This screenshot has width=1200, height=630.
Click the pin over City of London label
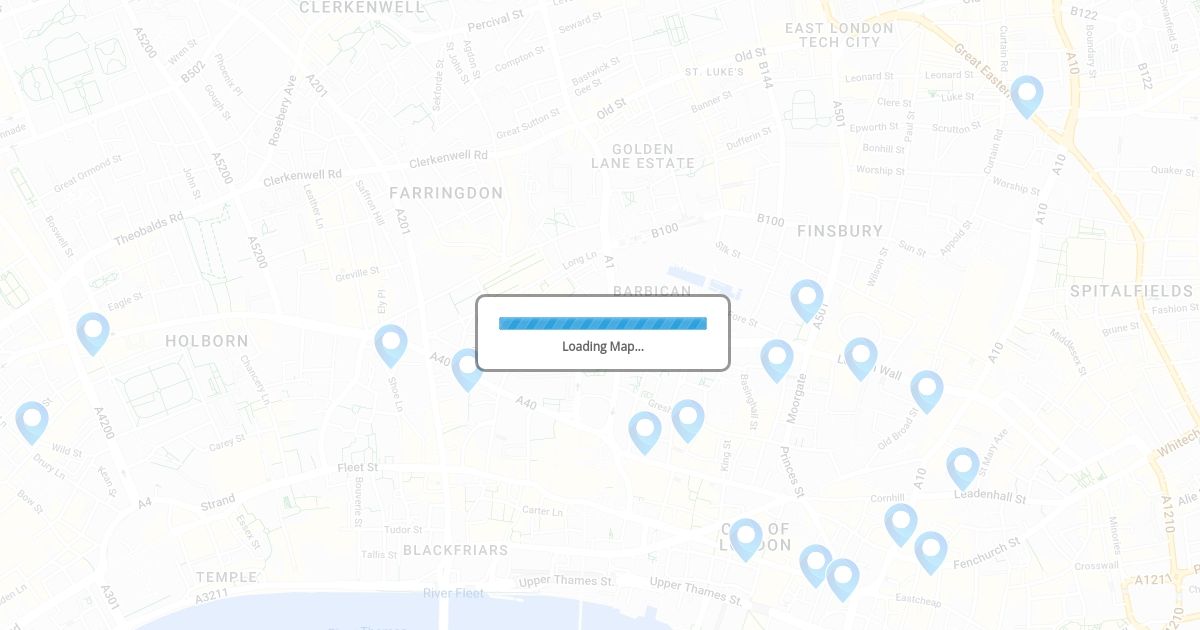pyautogui.click(x=746, y=539)
